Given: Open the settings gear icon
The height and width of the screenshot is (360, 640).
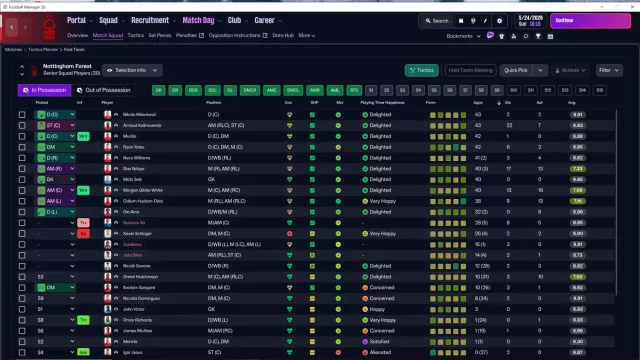Looking at the screenshot, I should (x=499, y=21).
